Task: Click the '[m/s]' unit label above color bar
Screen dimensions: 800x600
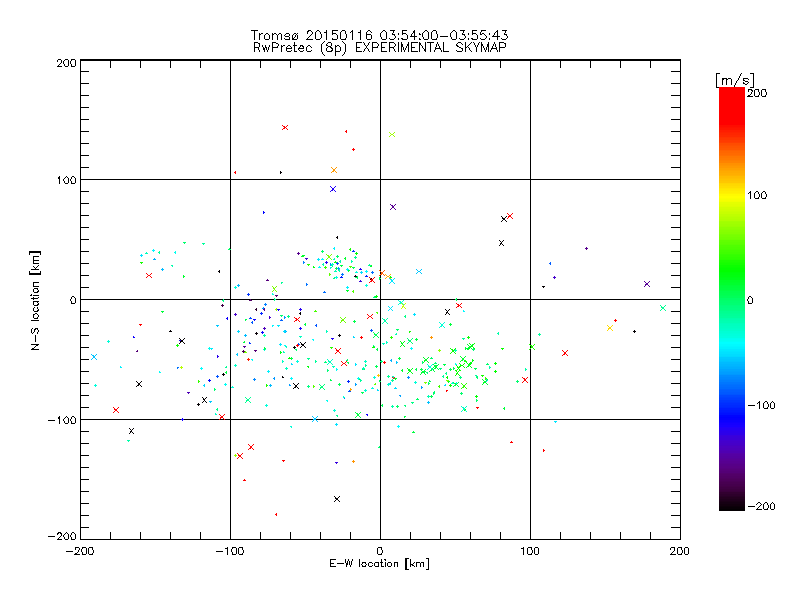Action: (735, 80)
